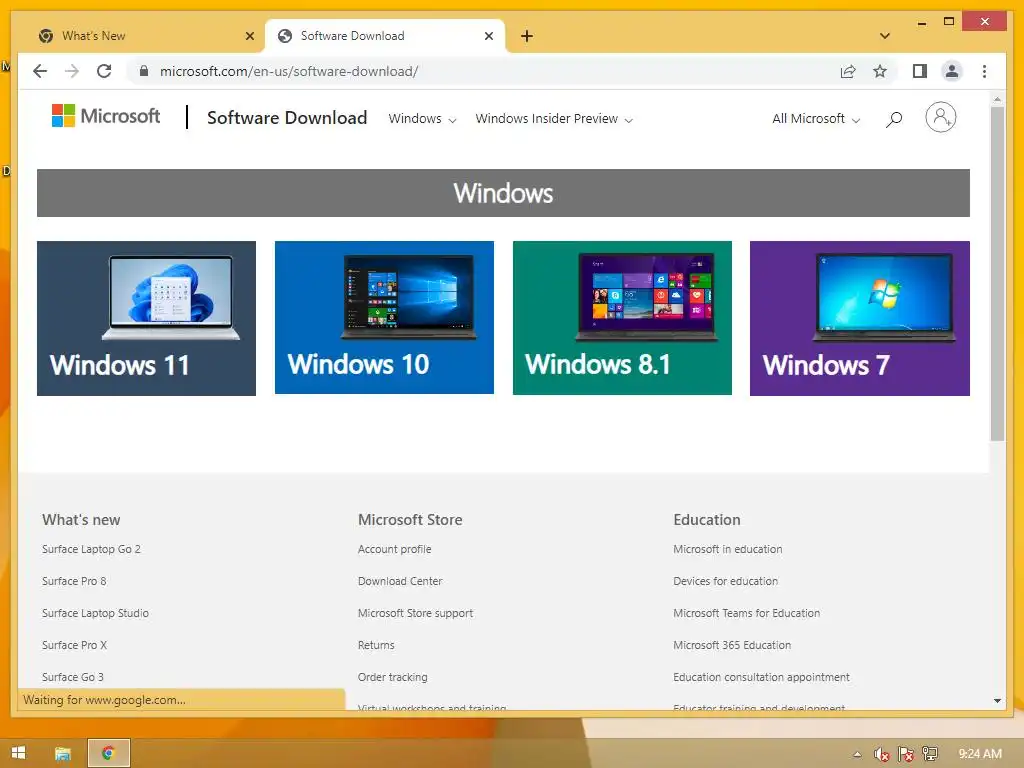Open the Chrome three-dot menu
Screen dimensions: 1024x768
[984, 71]
